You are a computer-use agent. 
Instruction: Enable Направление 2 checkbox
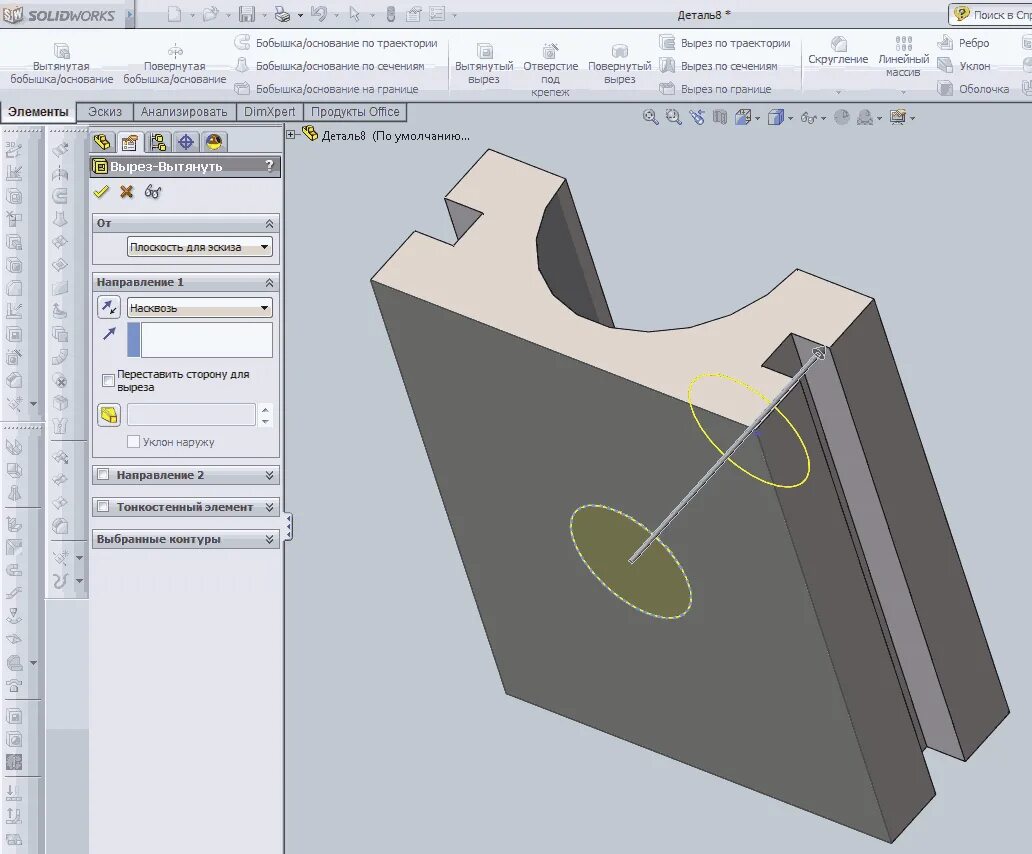[103, 474]
